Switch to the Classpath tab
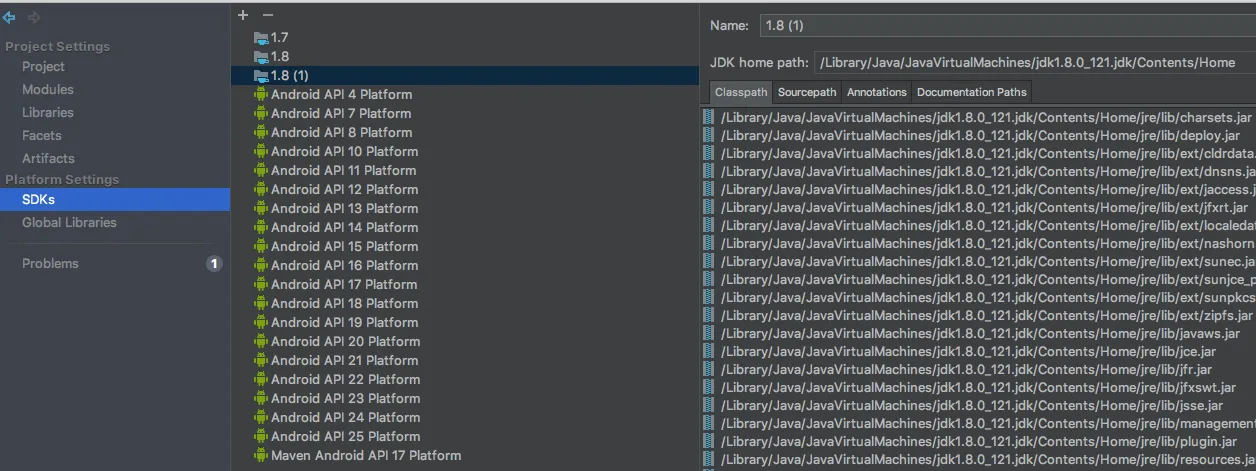1256x471 pixels. click(x=741, y=92)
